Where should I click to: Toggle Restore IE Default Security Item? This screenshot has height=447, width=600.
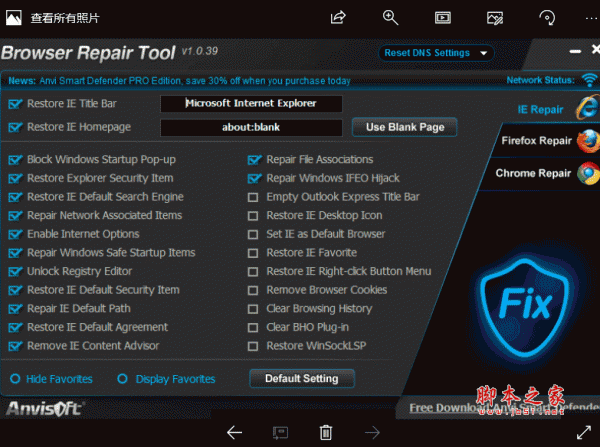click(x=15, y=290)
